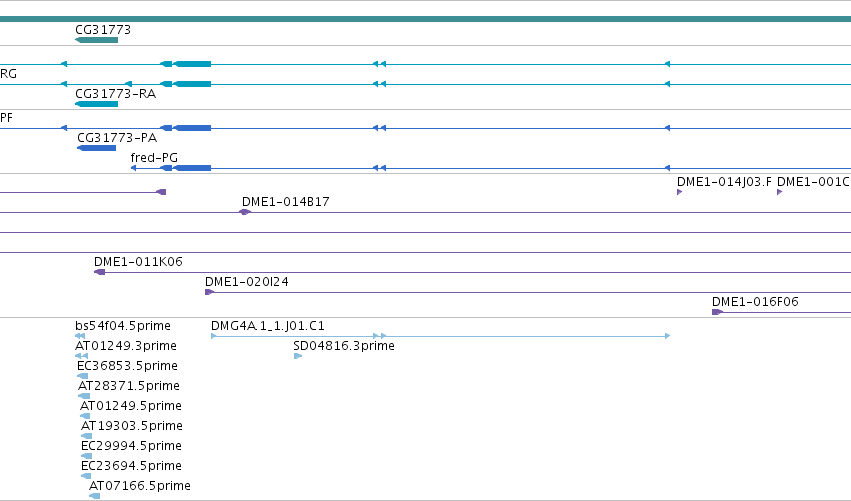The height and width of the screenshot is (501, 851).
Task: Select the AT01249.3prime EST arrow
Action: click(x=81, y=356)
